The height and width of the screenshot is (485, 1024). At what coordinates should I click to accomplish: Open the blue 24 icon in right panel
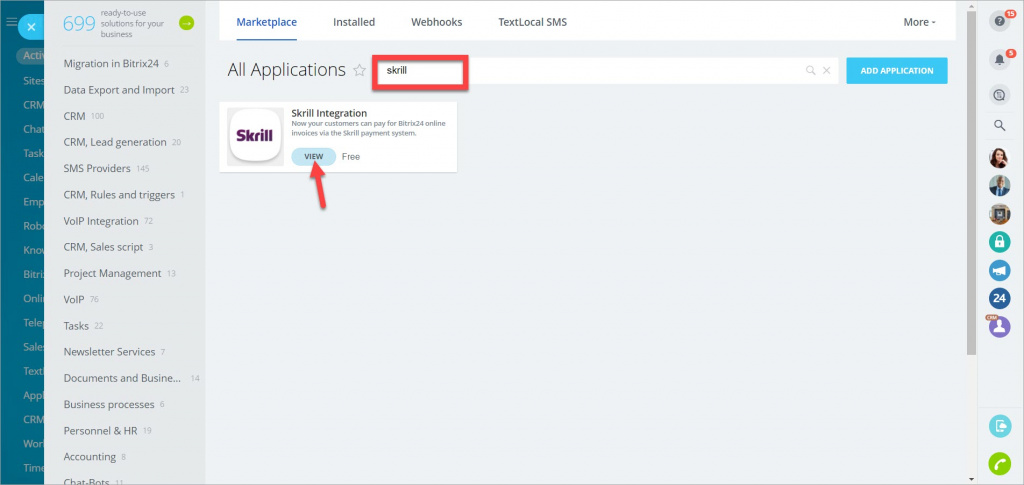[x=999, y=298]
